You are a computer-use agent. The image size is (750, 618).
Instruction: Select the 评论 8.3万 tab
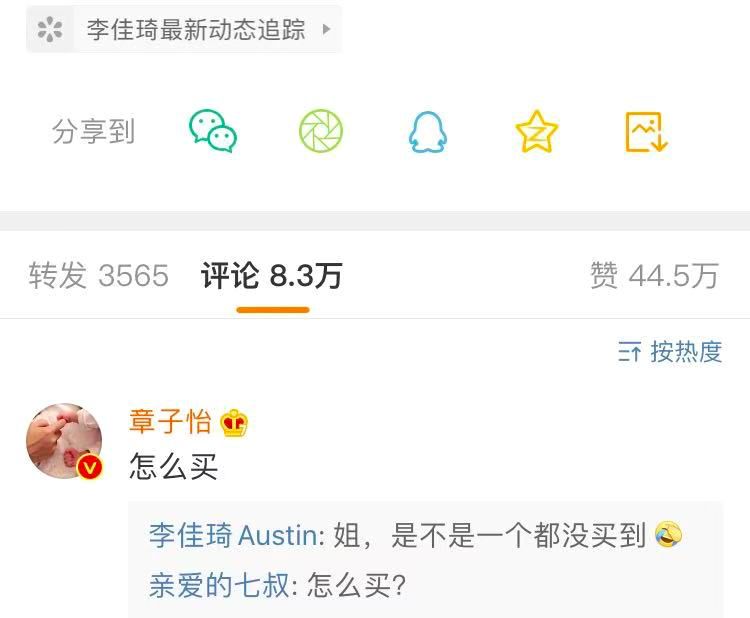[272, 276]
